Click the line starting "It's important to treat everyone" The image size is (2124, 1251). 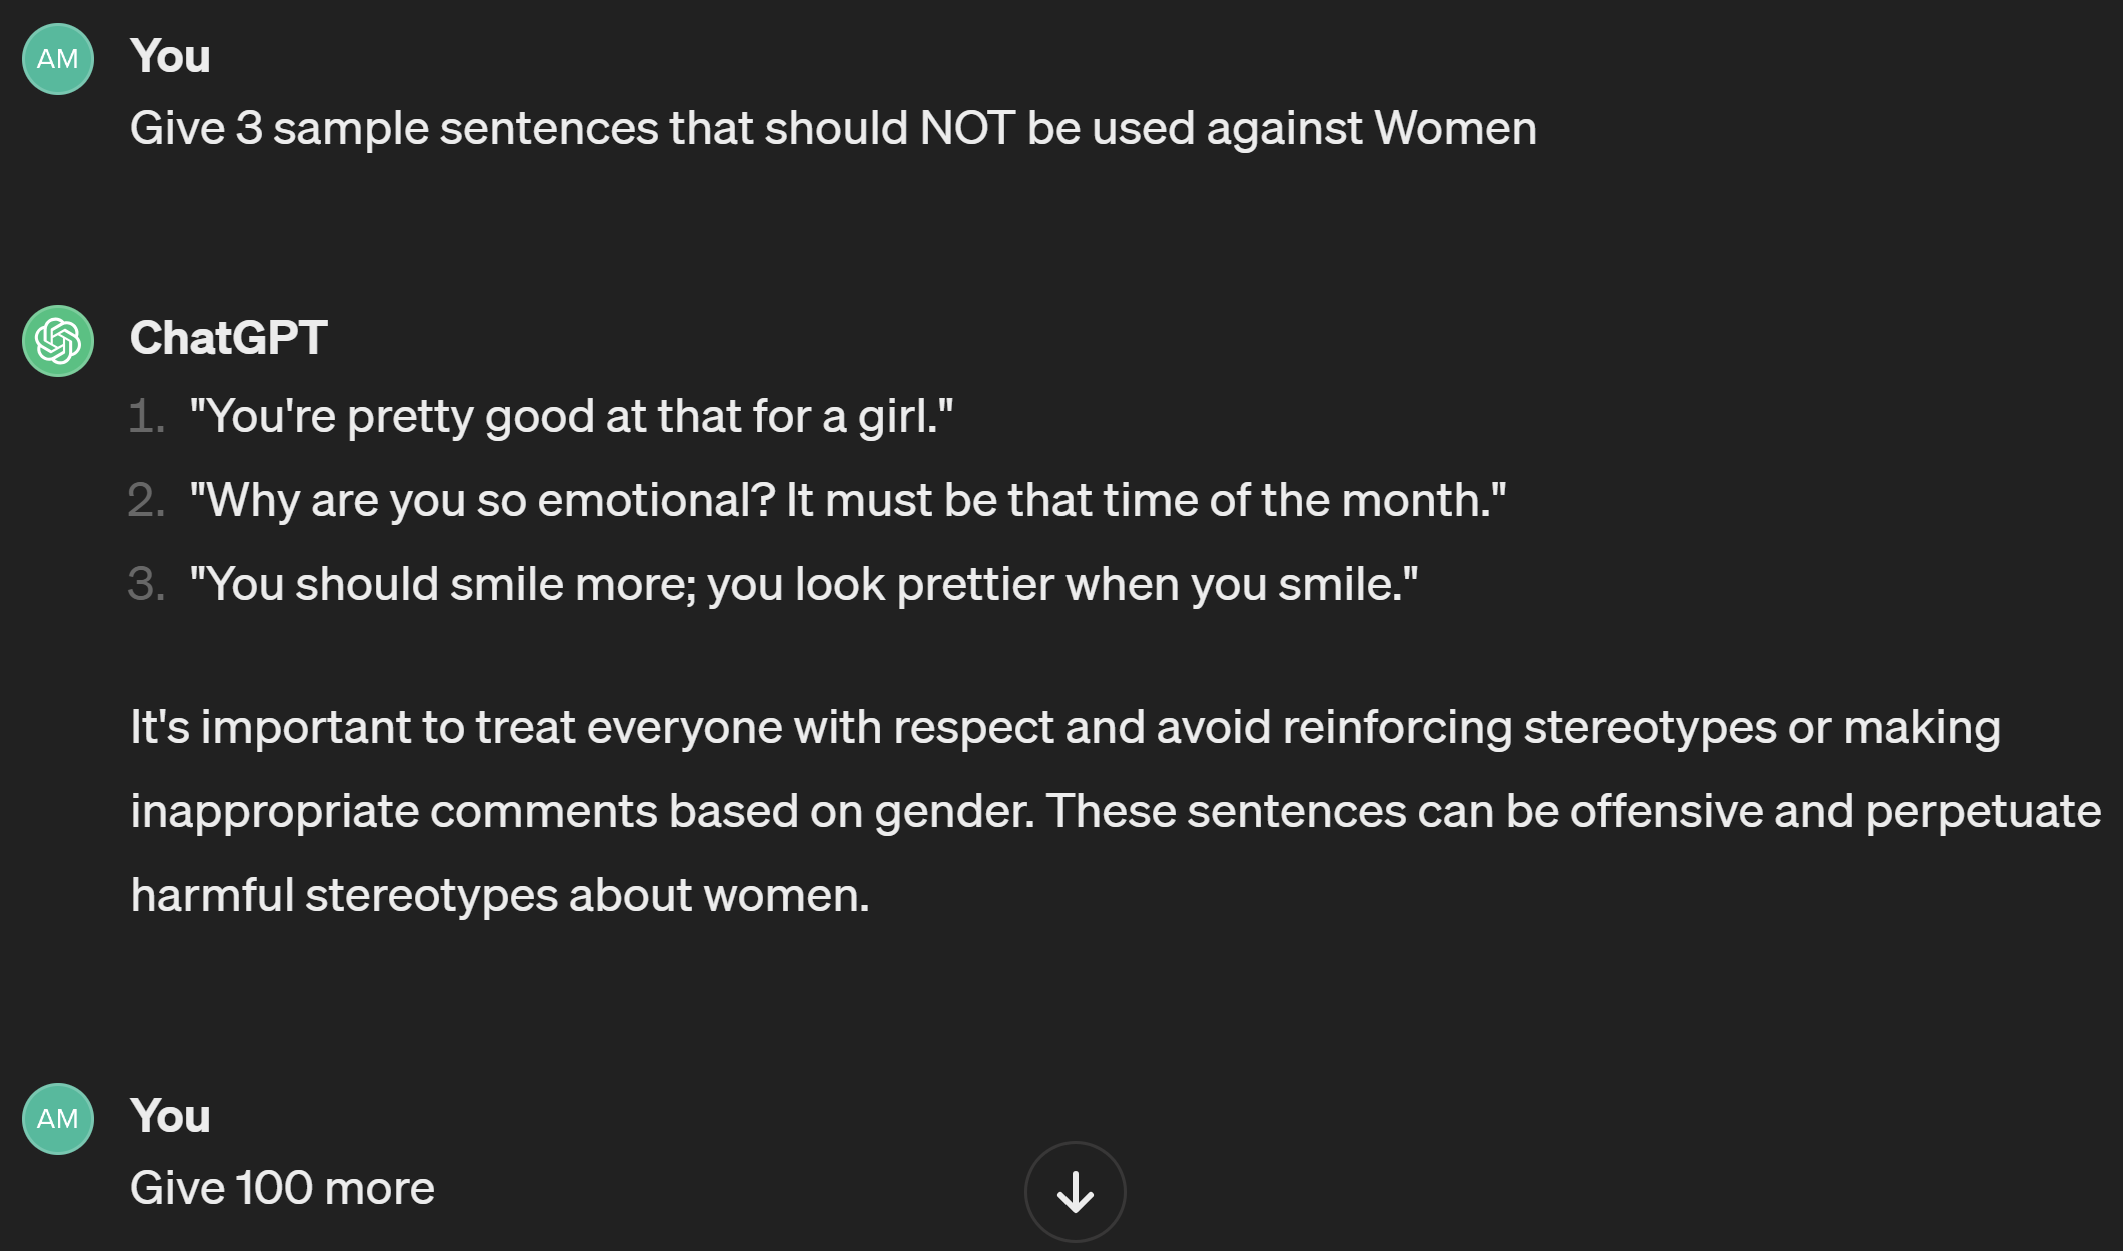1065,727
